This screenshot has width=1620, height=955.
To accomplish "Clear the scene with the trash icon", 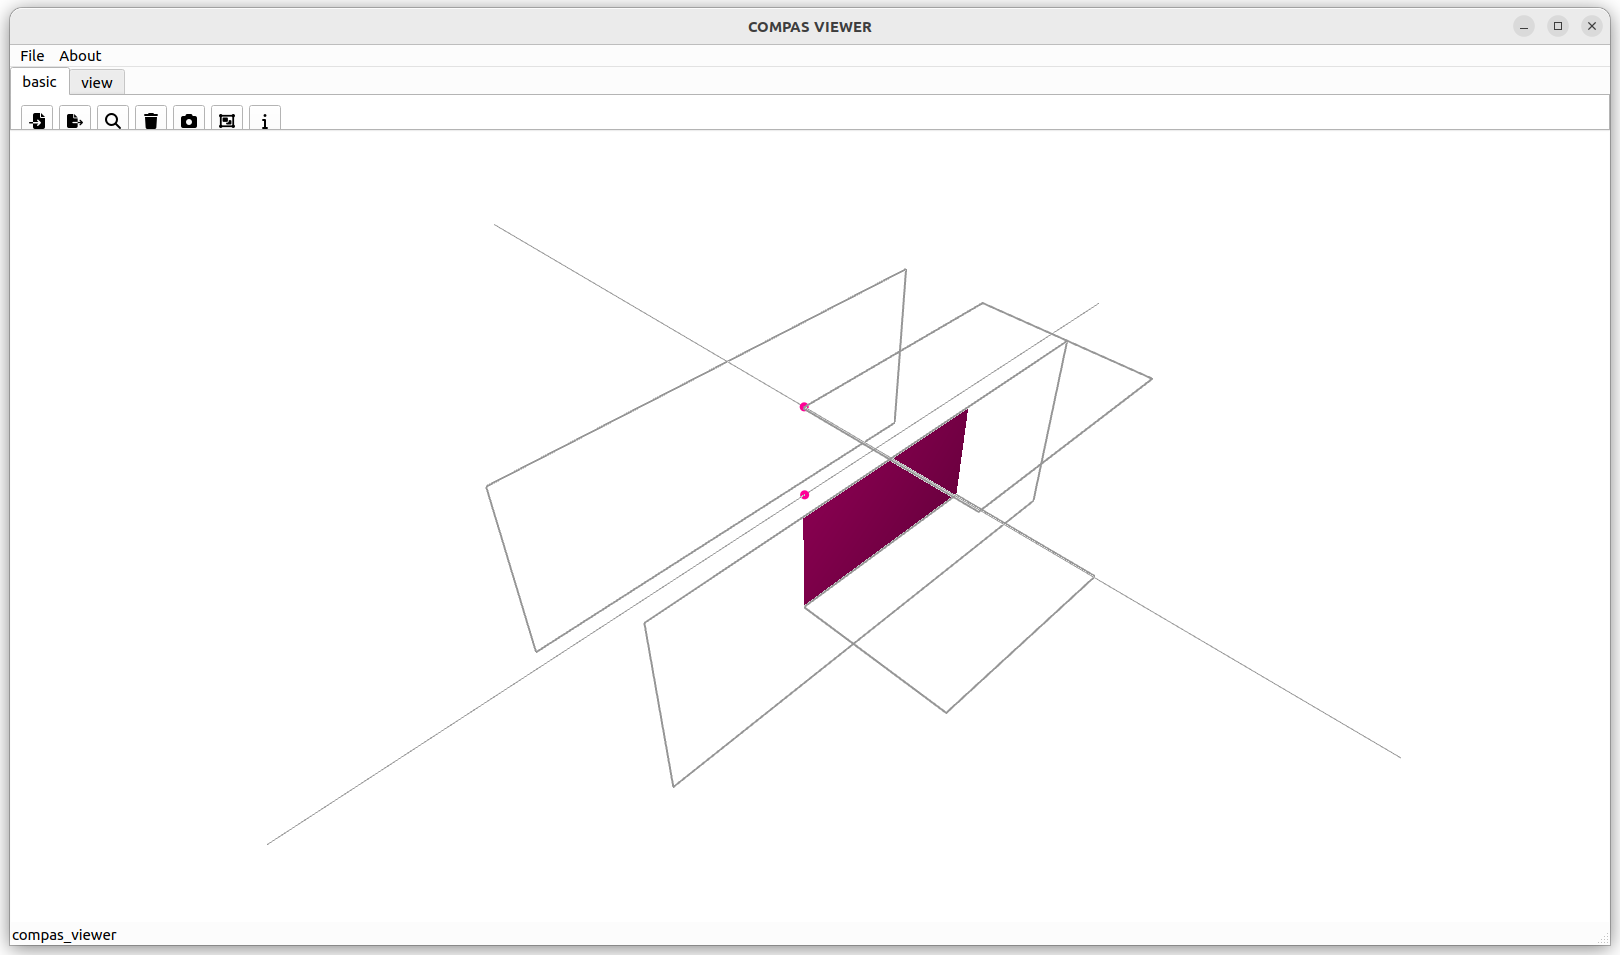I will tap(150, 120).
